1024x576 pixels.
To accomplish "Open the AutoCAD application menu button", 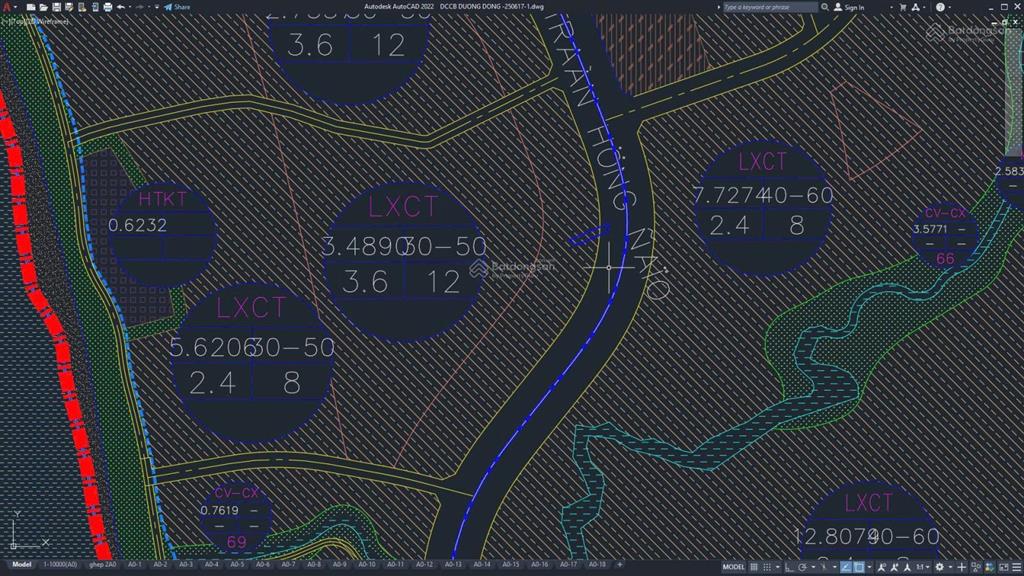I will pos(8,7).
